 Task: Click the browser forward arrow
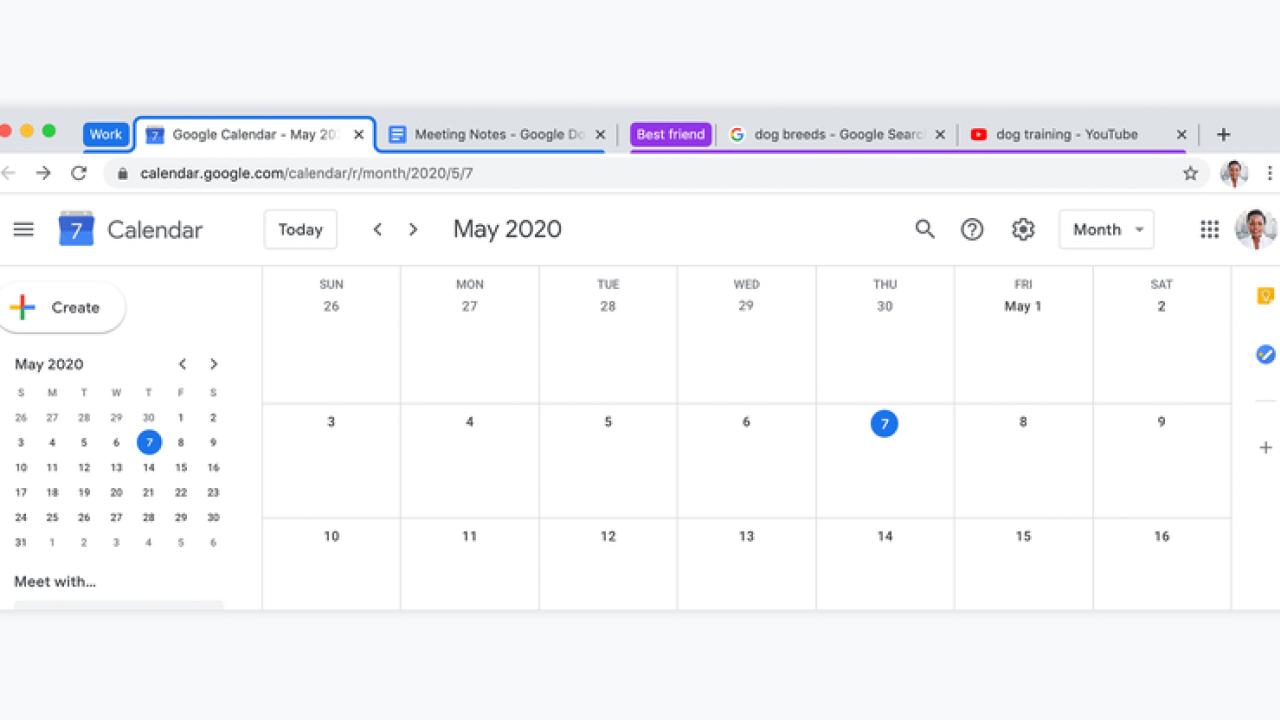pos(43,173)
